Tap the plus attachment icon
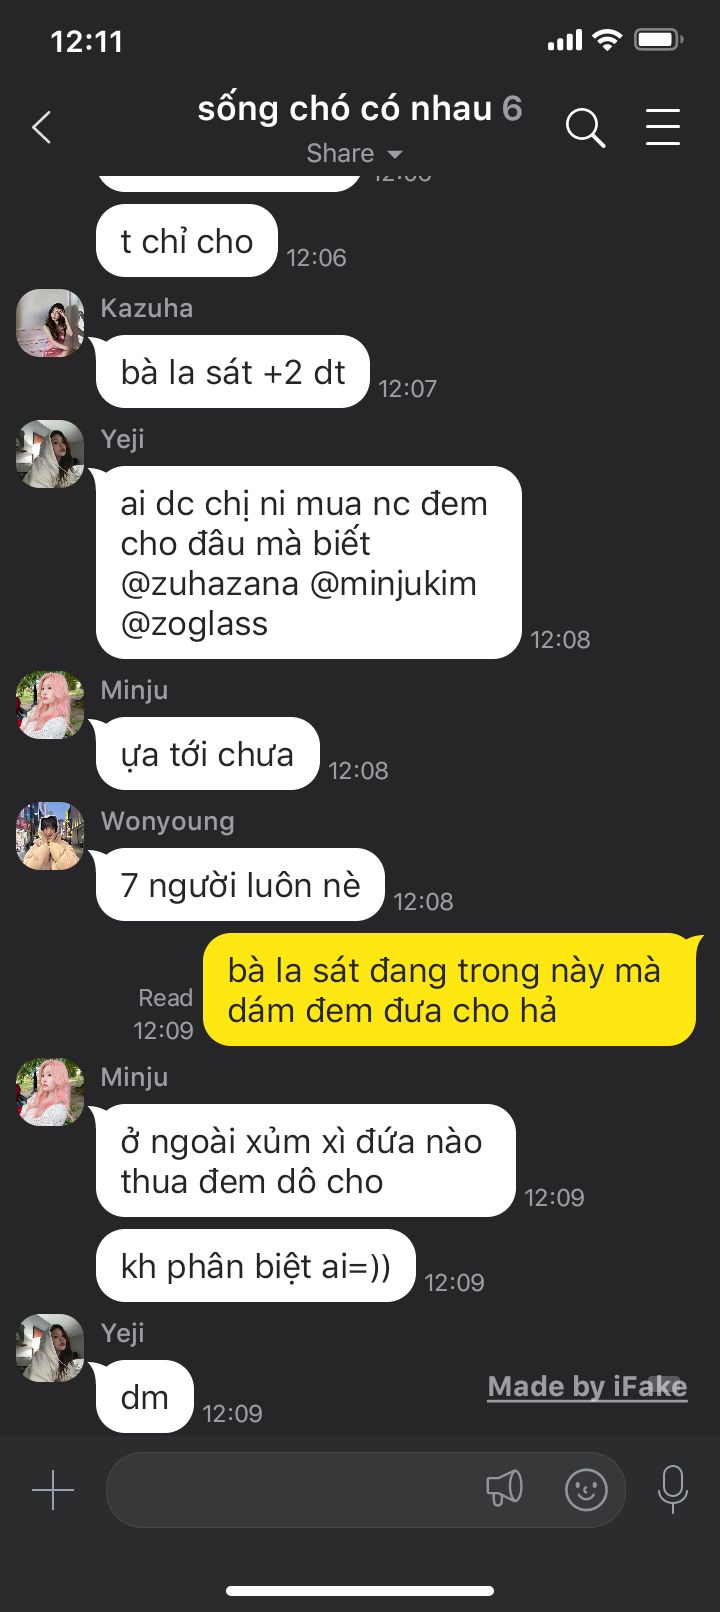The image size is (720, 1612). point(53,1490)
